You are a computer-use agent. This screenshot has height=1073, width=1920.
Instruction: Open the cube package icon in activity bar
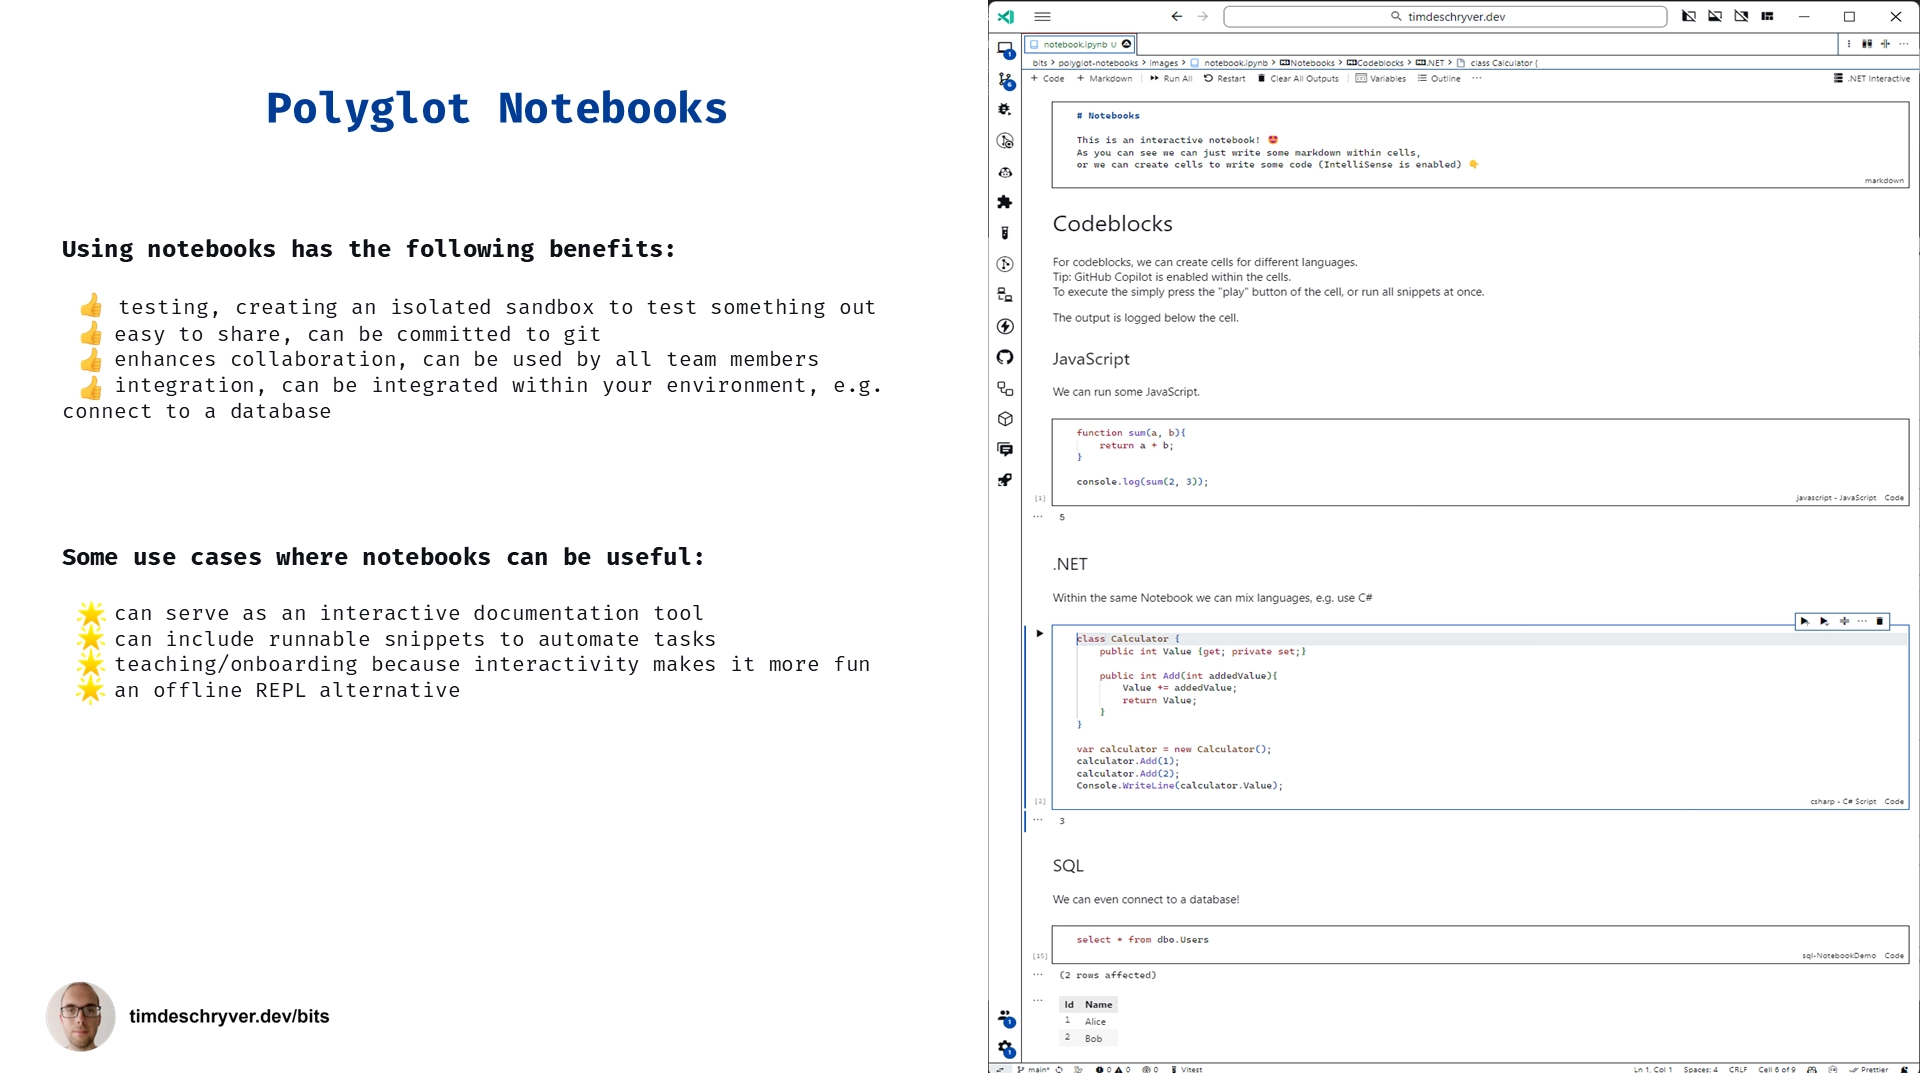(x=1005, y=419)
